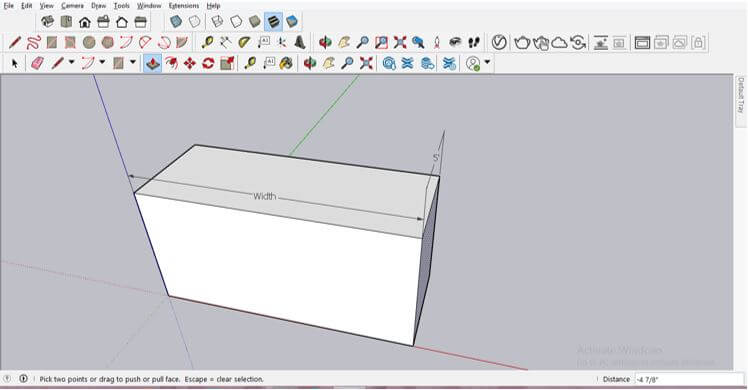The width and height of the screenshot is (748, 390).
Task: Select the Circle tool
Action: pos(89,42)
